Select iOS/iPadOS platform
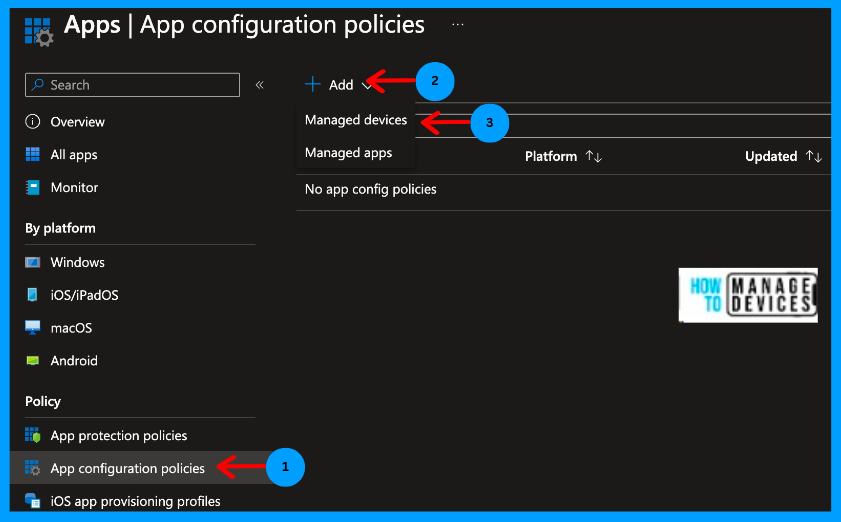The image size is (841, 522). coord(84,295)
